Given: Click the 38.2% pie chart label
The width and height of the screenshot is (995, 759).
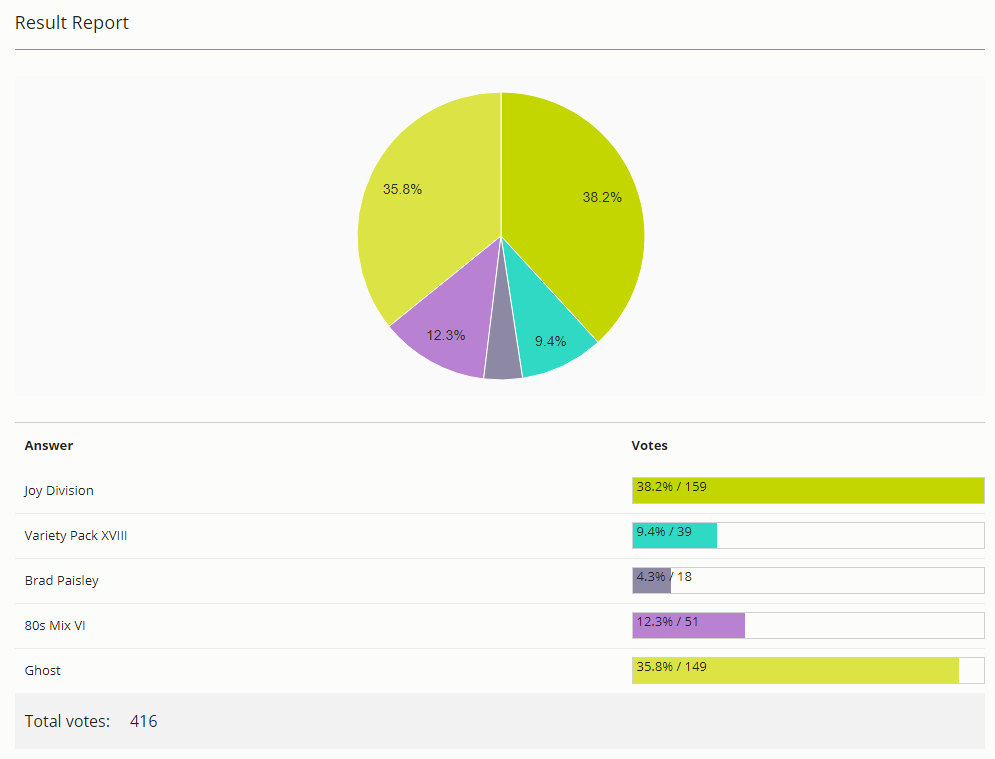Looking at the screenshot, I should pos(602,197).
